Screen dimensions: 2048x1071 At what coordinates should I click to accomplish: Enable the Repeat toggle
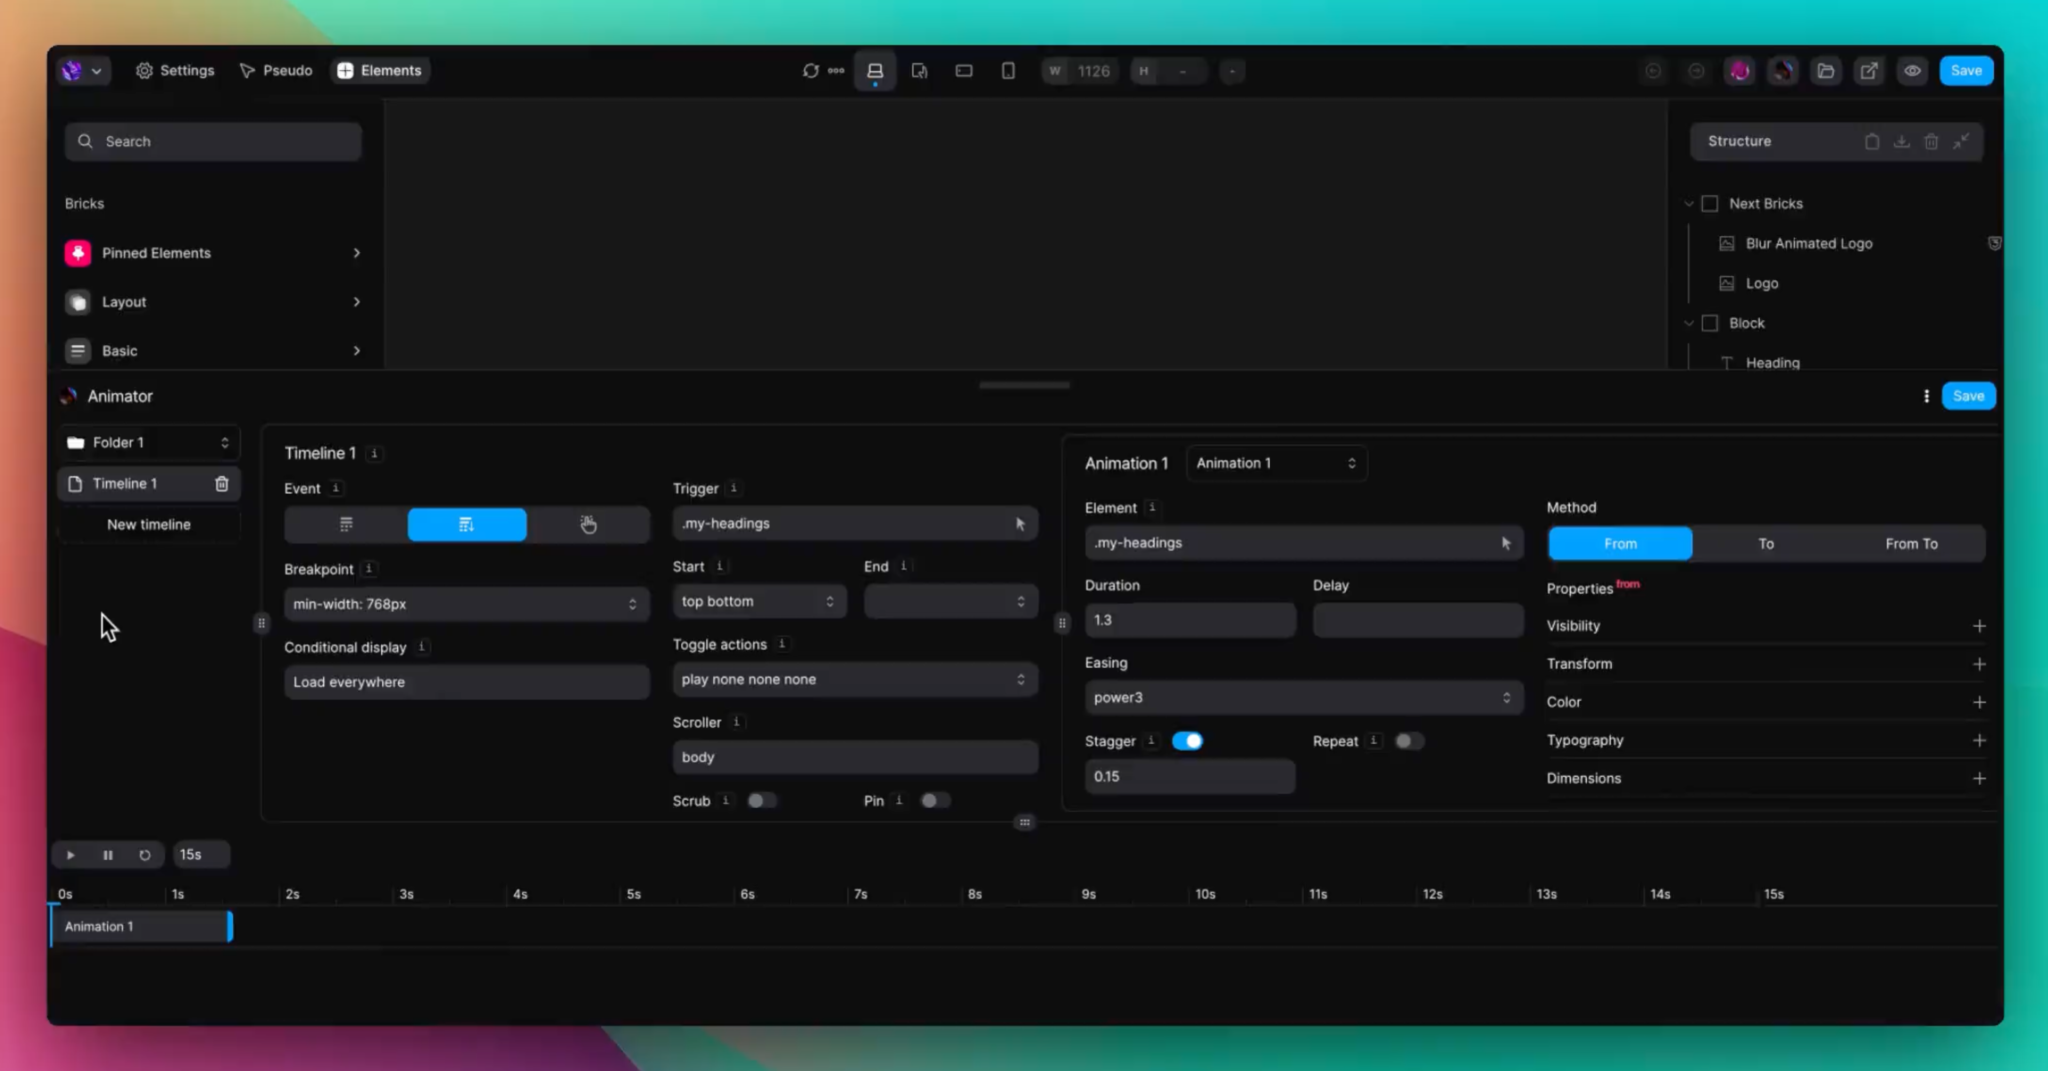click(x=1409, y=741)
